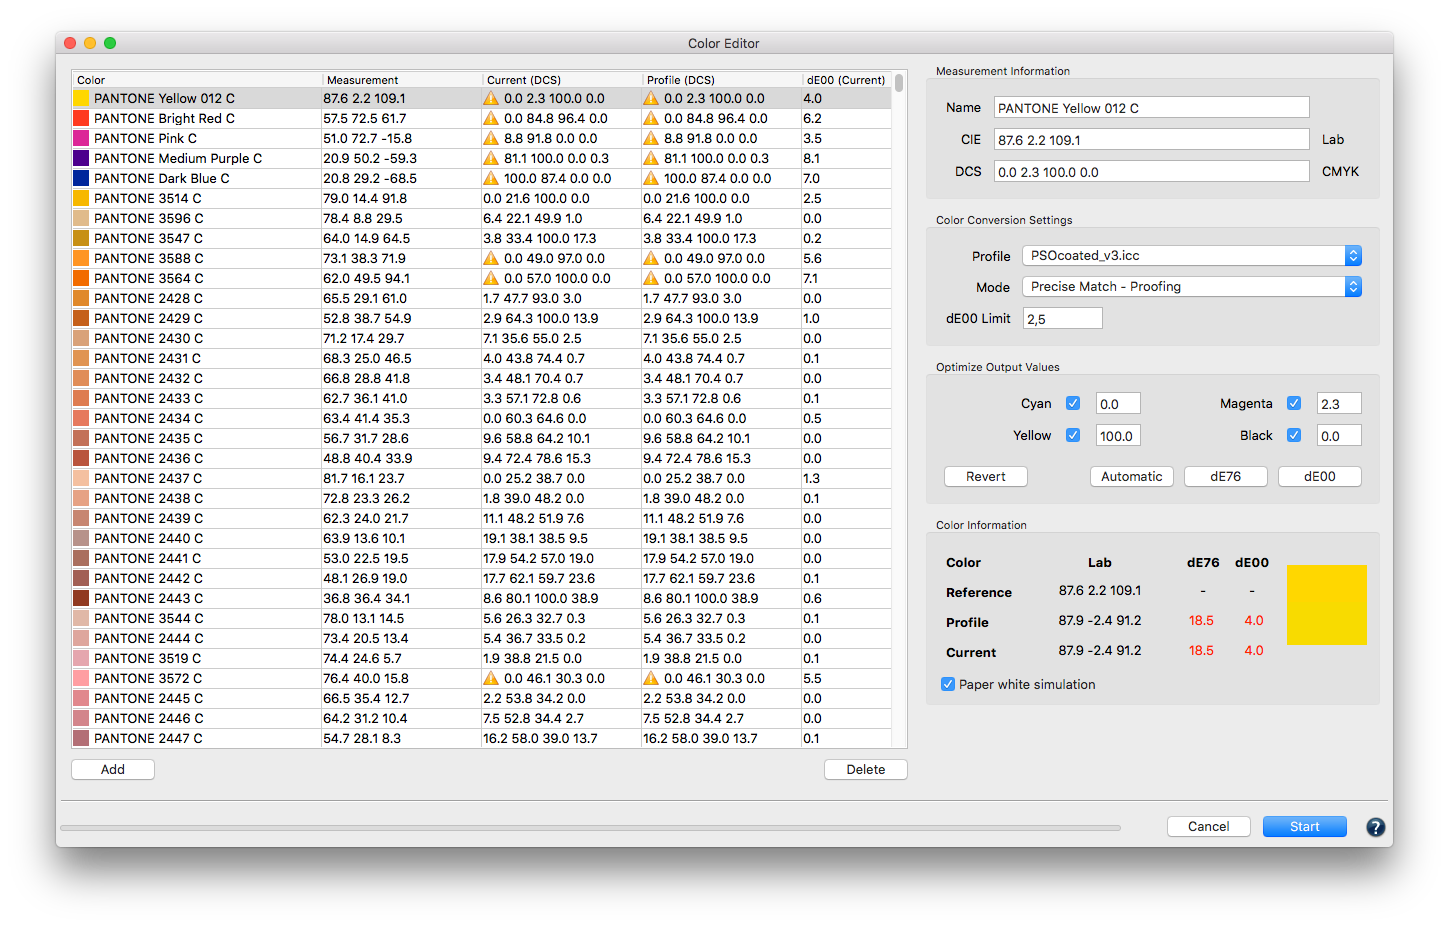Click warning icon in PANTONE 3564 C Profile column

651,278
